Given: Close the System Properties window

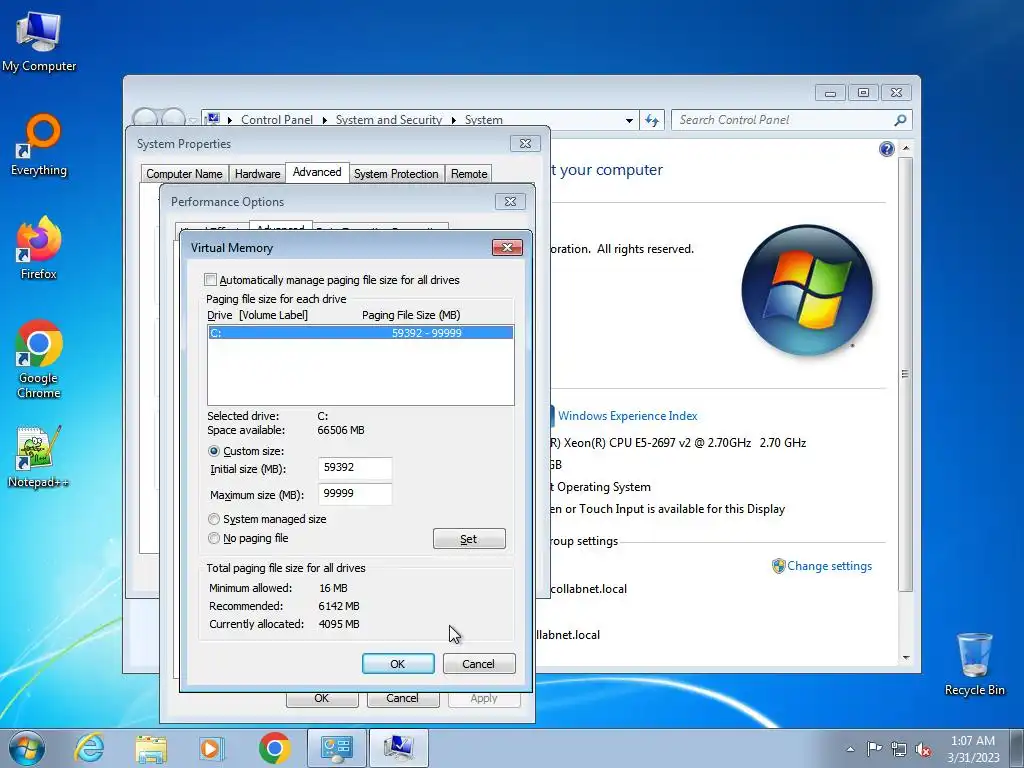Looking at the screenshot, I should 525,144.
